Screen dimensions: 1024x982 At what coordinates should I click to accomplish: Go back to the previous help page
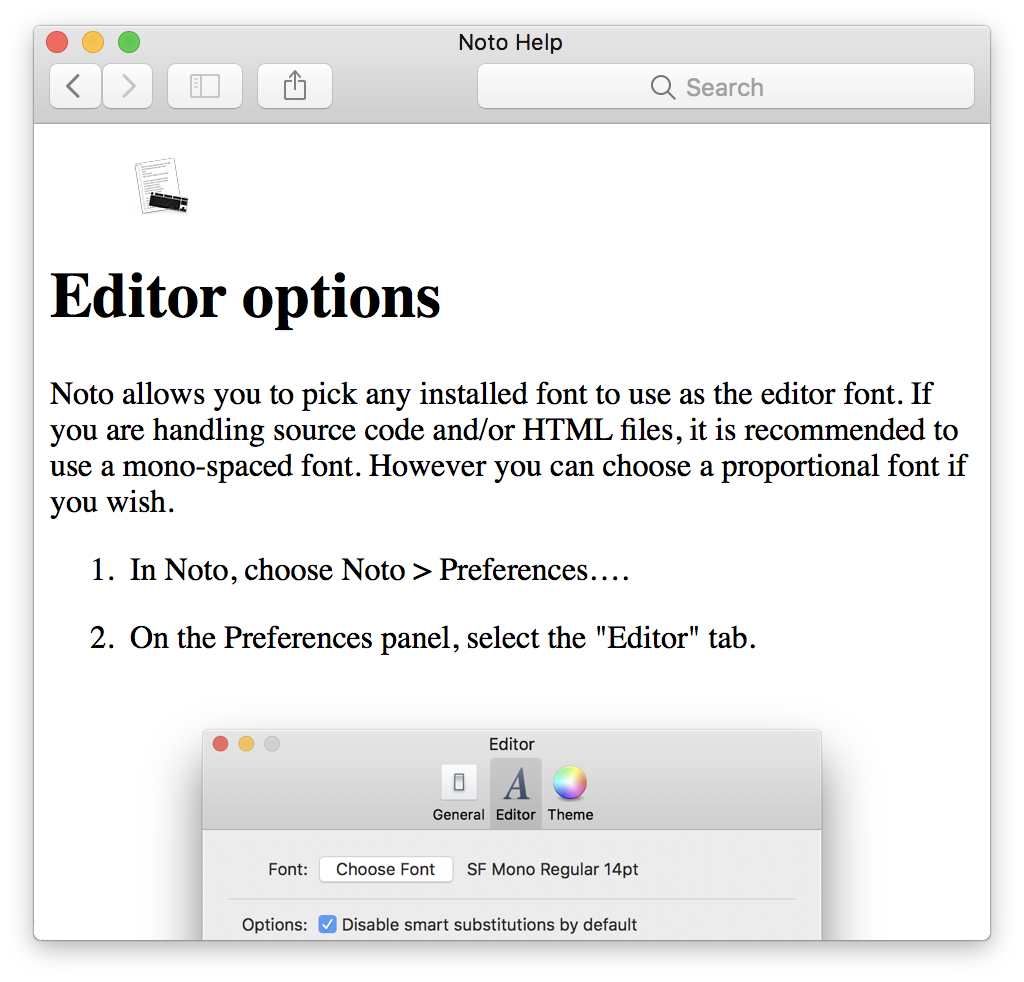coord(75,86)
